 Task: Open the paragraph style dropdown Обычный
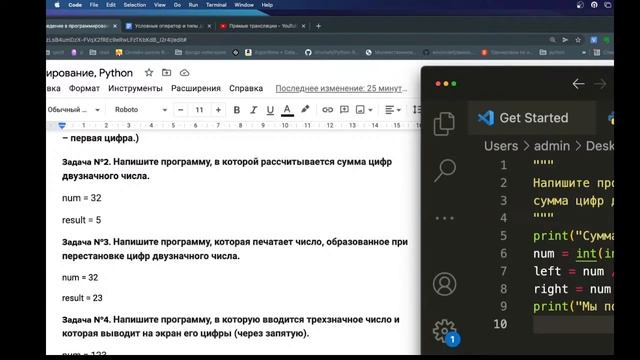click(x=73, y=110)
